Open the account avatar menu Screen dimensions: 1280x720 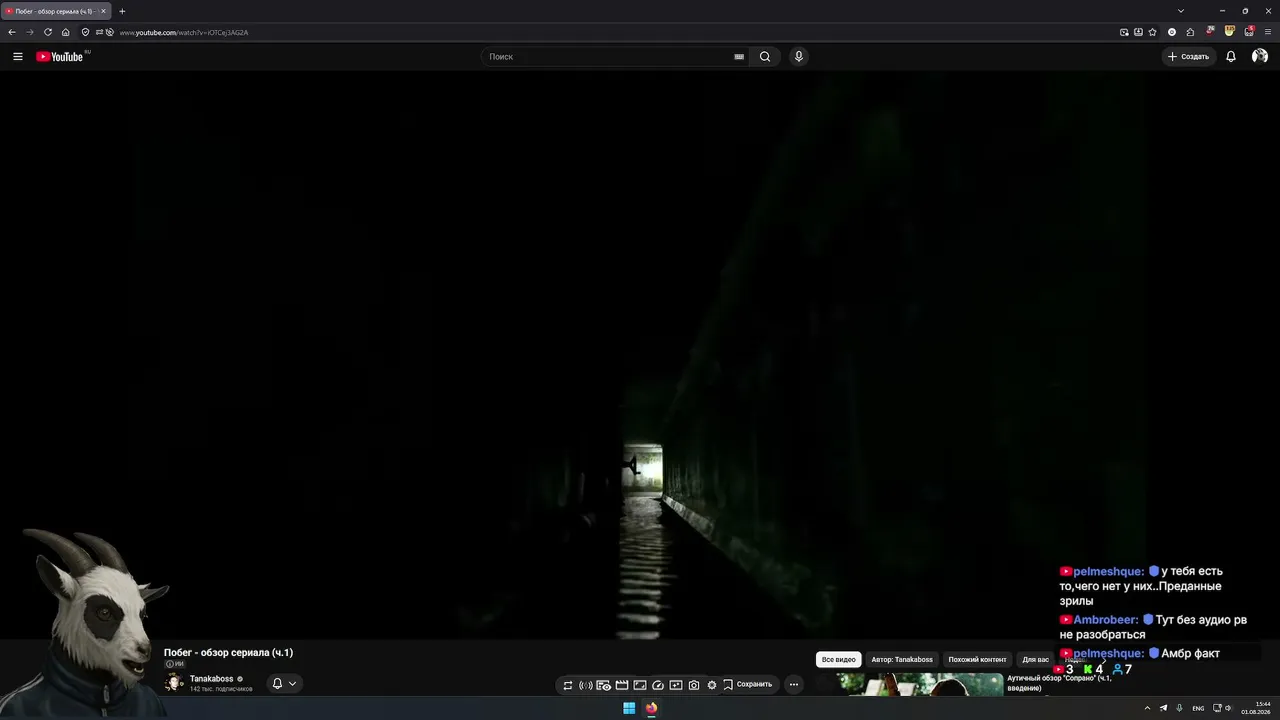[x=1260, y=57]
